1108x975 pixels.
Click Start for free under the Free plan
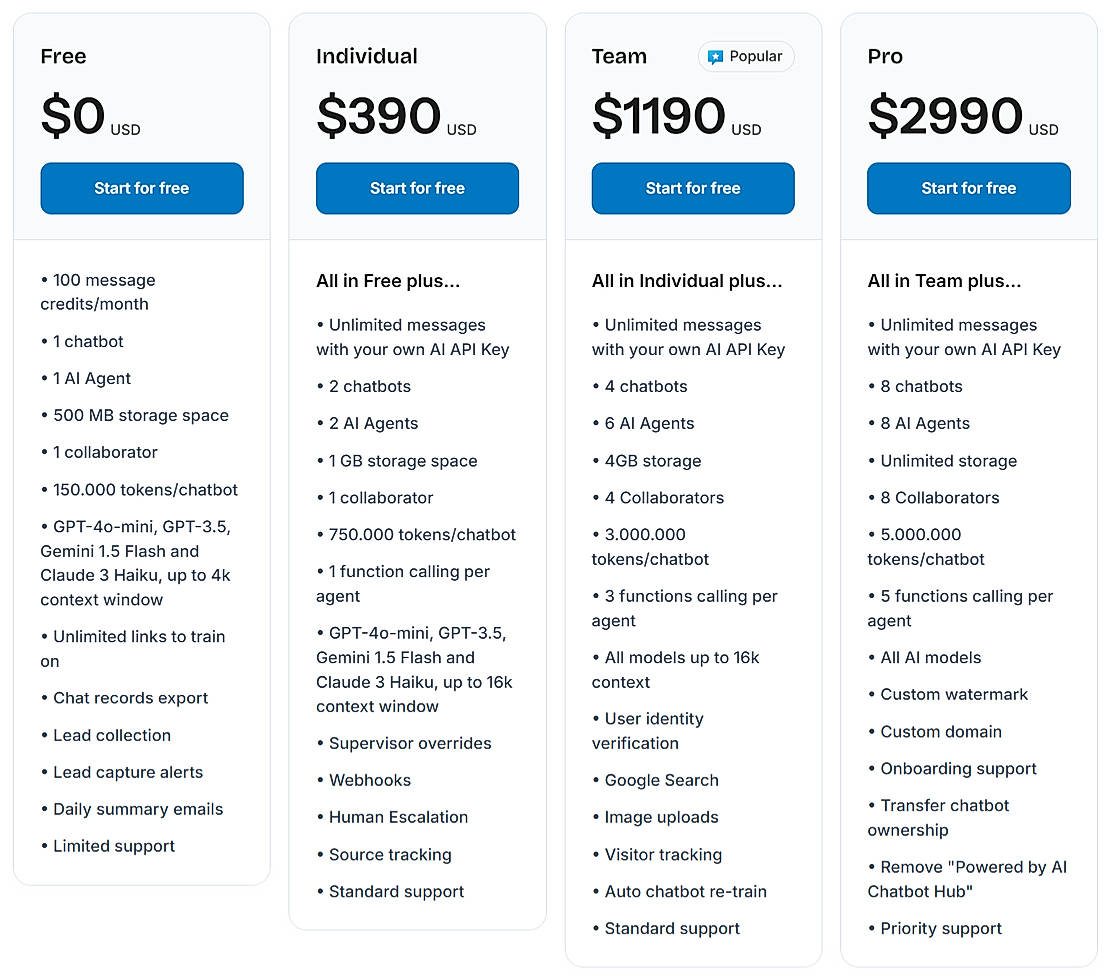pos(142,188)
